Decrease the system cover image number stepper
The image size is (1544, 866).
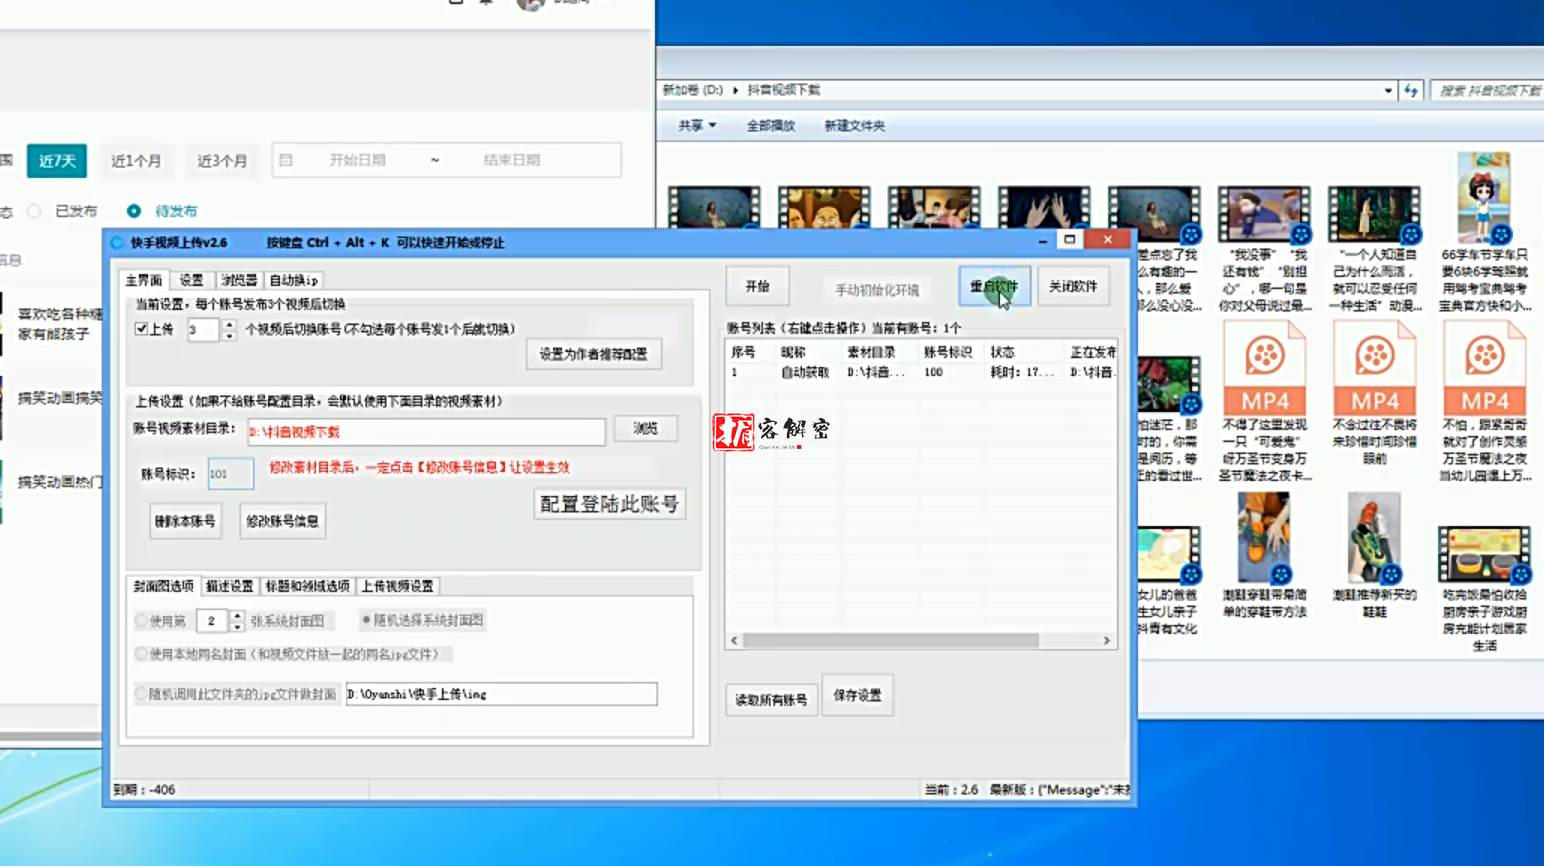click(x=236, y=627)
